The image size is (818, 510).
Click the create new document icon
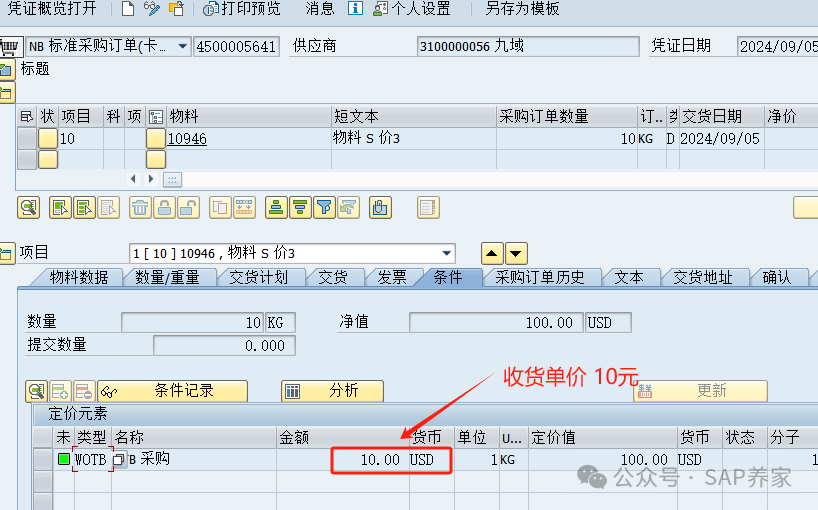(128, 8)
